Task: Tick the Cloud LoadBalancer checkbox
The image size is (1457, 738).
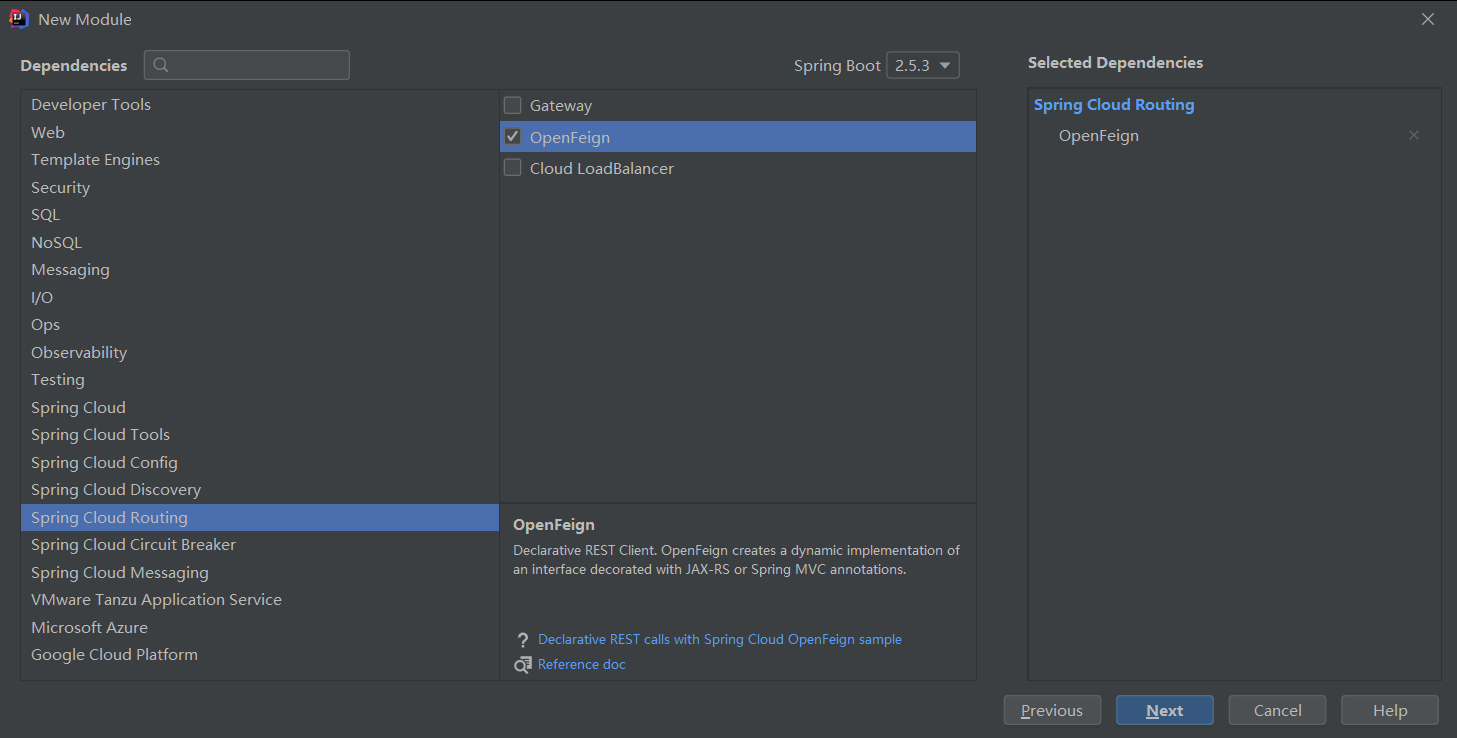Action: click(512, 168)
